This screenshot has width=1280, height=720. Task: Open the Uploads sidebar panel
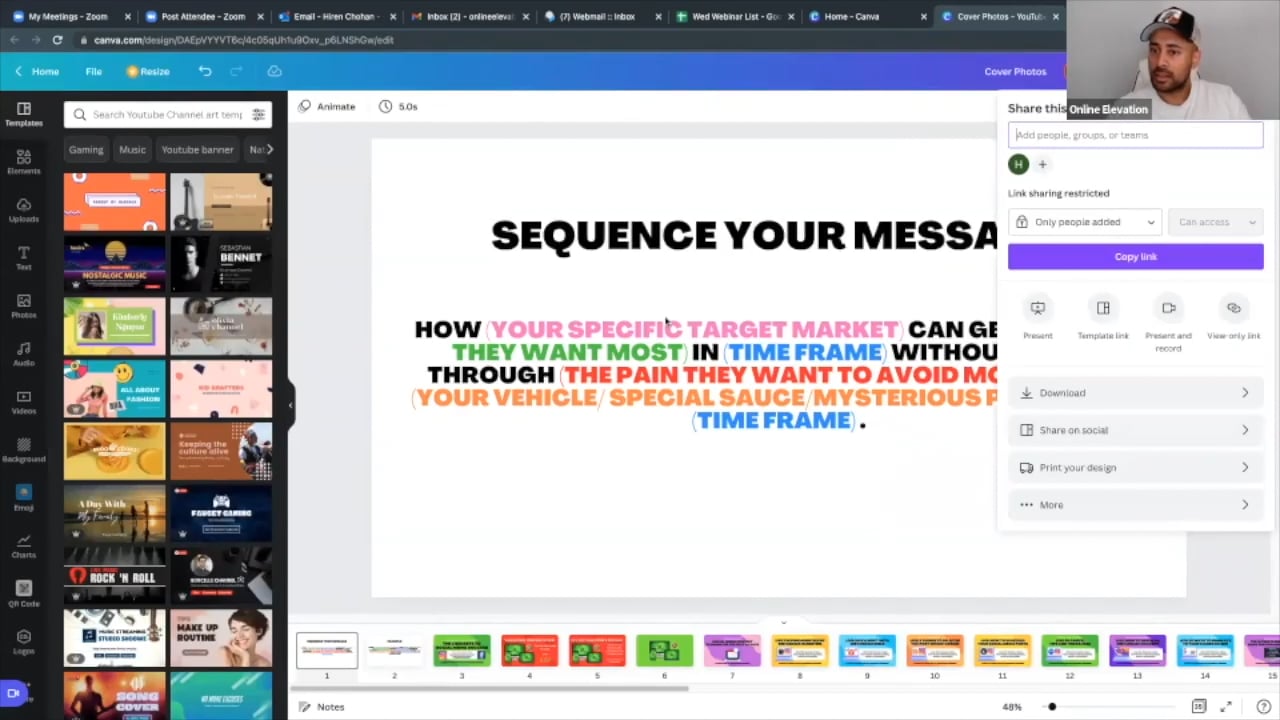point(24,210)
